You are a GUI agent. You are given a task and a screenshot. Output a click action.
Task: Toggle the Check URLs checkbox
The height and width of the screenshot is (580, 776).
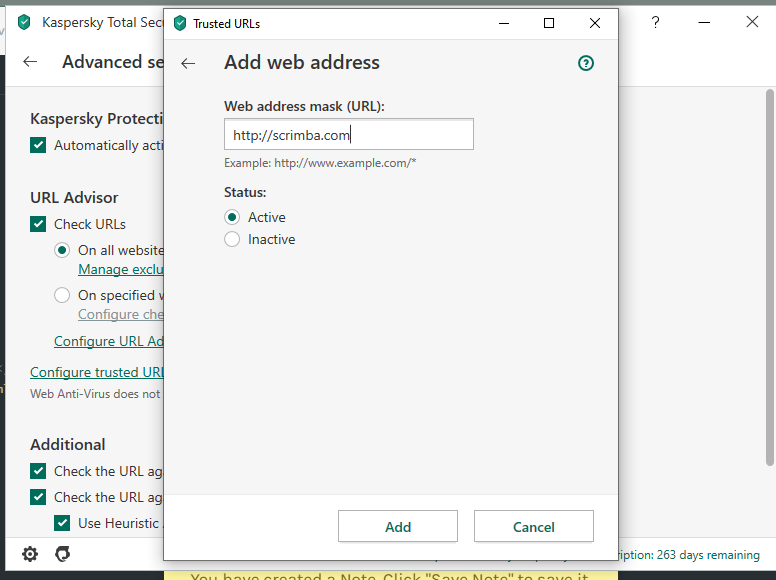coord(38,224)
